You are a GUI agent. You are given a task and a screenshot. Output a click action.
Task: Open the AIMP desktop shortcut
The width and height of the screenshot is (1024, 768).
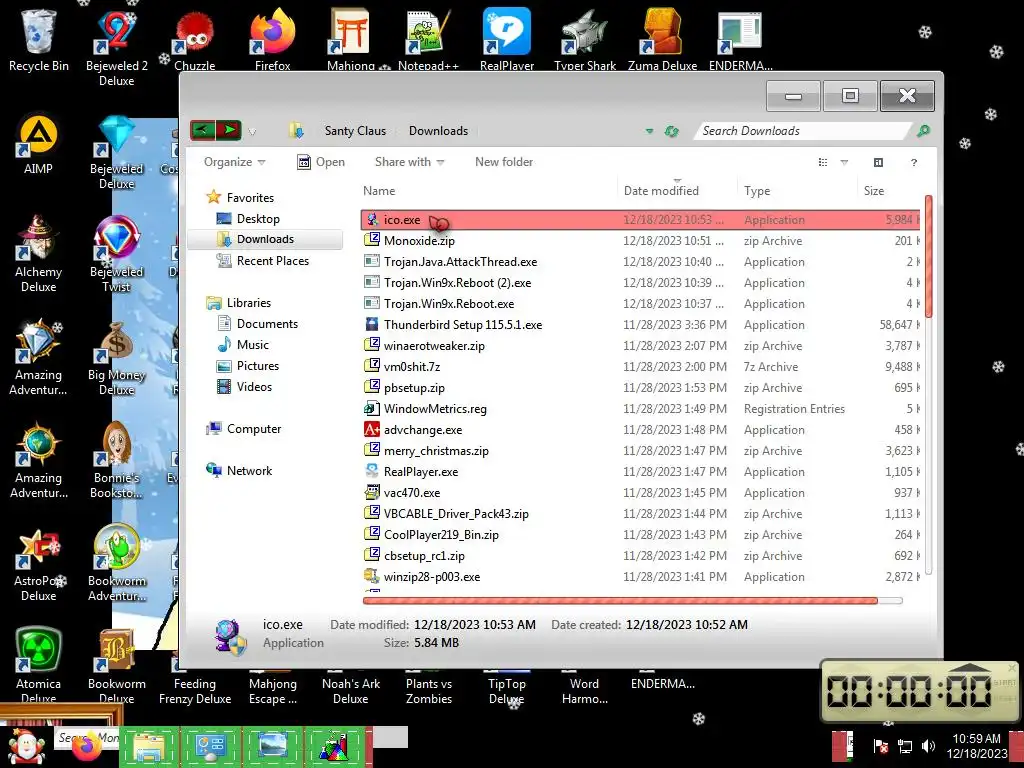click(39, 144)
